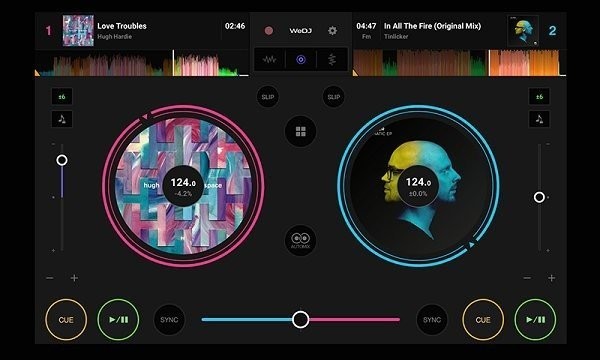Open the pads grid icon in center

(x=301, y=132)
